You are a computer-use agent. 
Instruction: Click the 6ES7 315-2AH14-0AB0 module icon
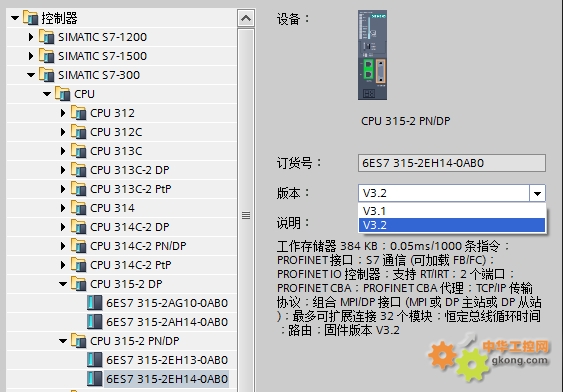[94, 322]
